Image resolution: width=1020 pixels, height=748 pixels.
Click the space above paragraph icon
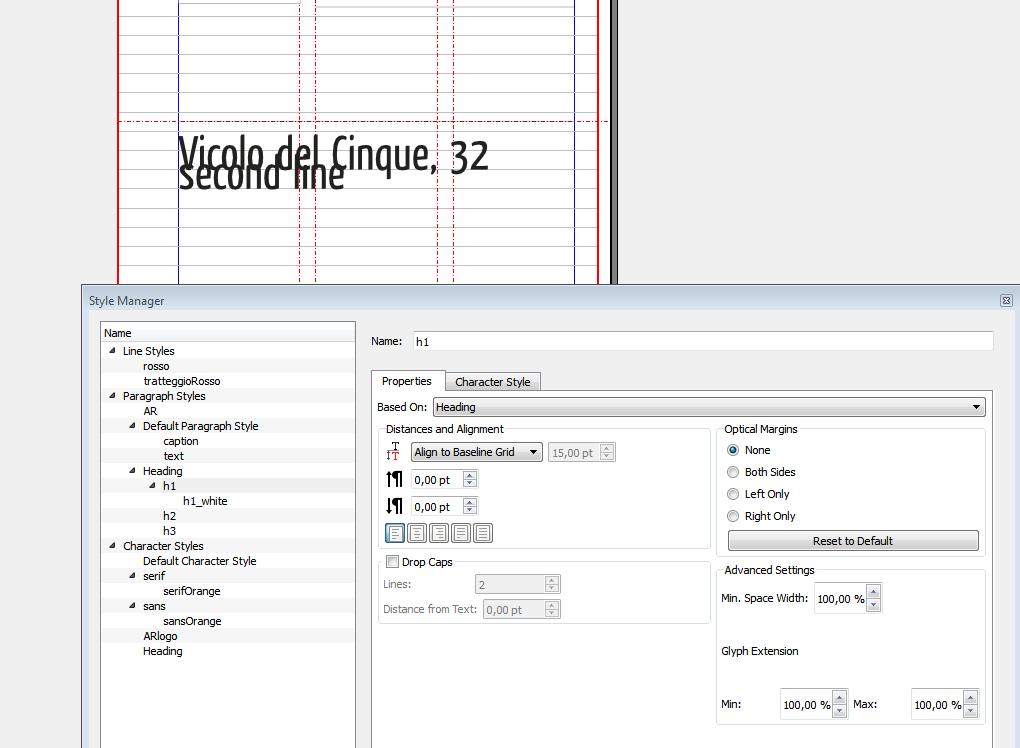point(394,480)
